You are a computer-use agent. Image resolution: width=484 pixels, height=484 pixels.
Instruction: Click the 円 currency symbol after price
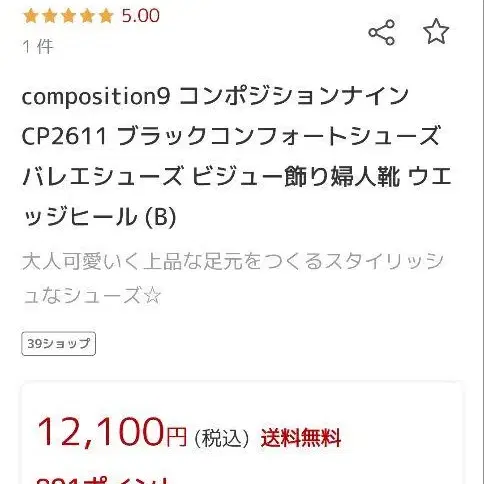point(176,437)
